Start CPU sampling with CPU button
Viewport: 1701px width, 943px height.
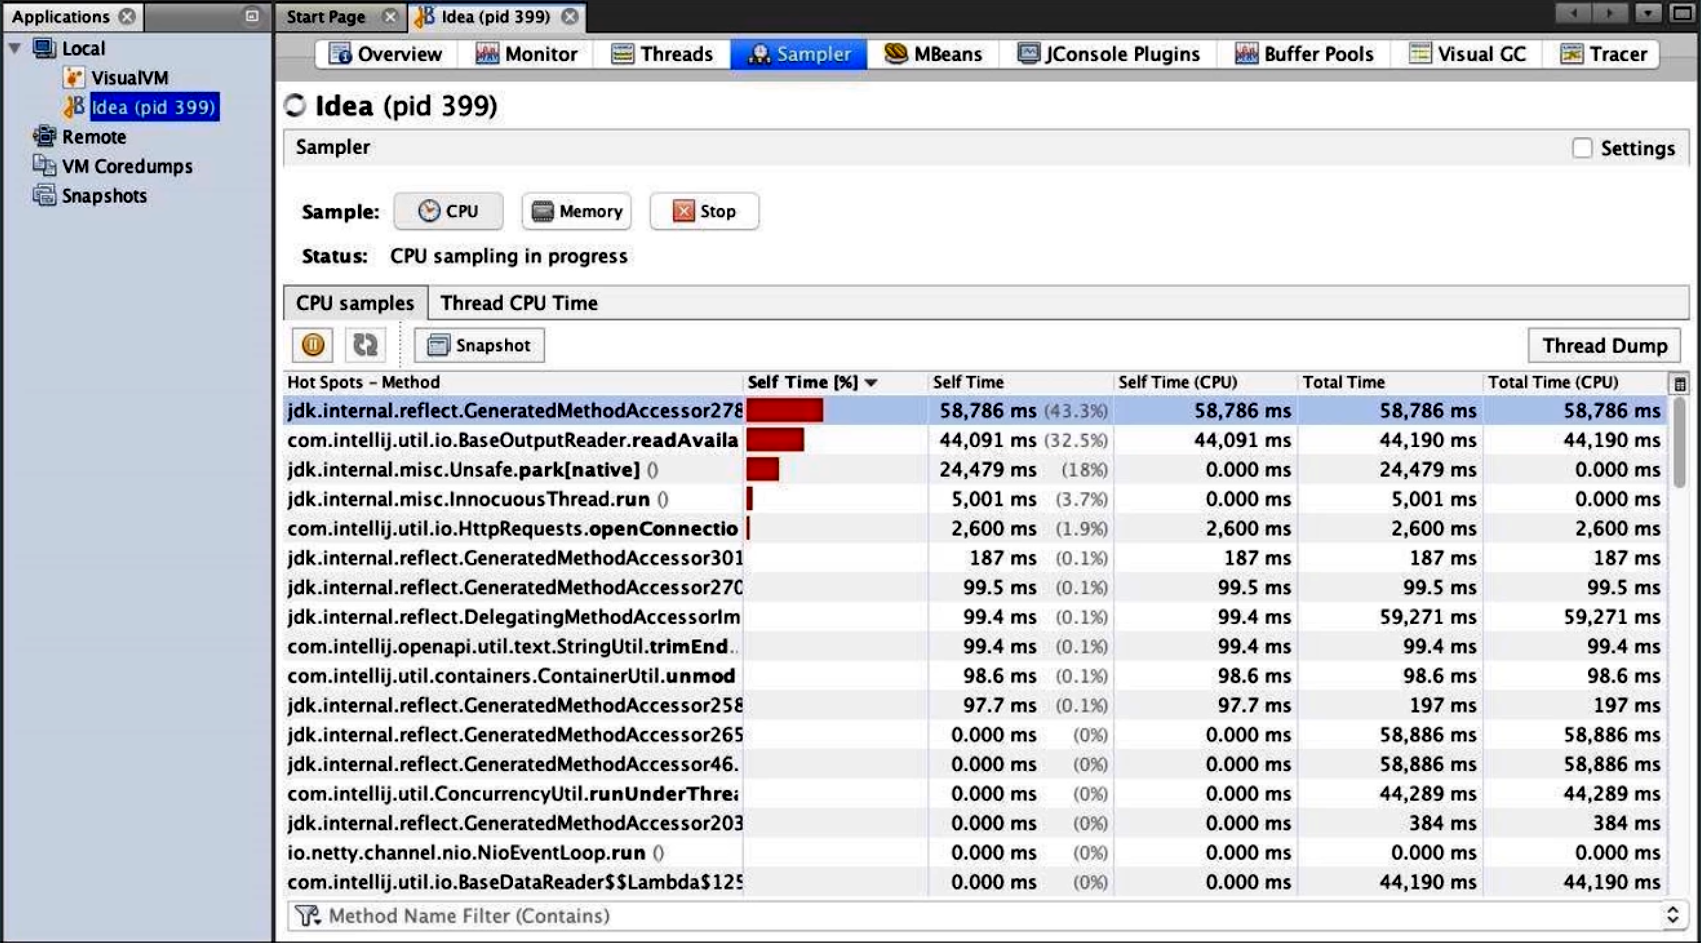pyautogui.click(x=448, y=211)
